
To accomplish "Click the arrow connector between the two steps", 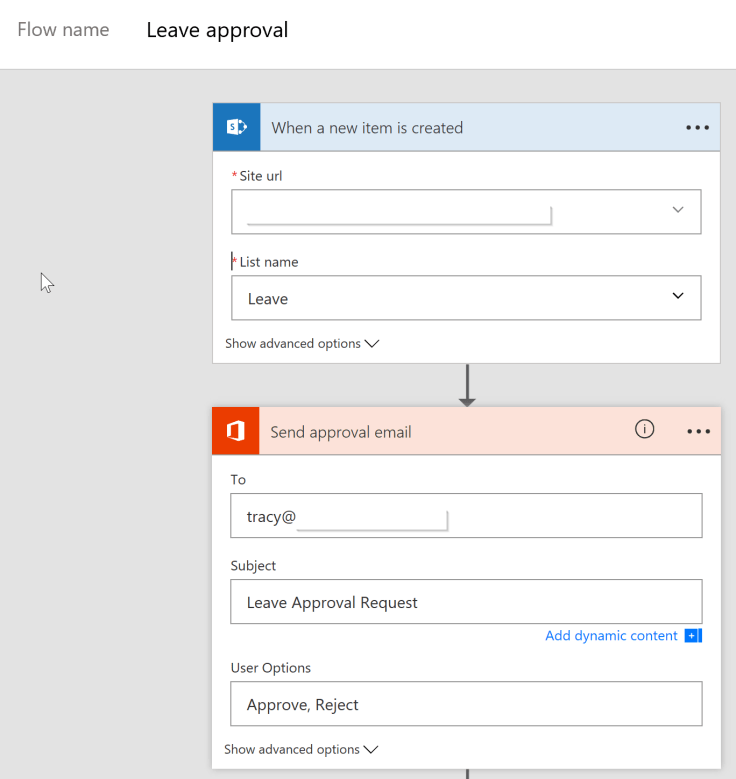I will (x=467, y=385).
